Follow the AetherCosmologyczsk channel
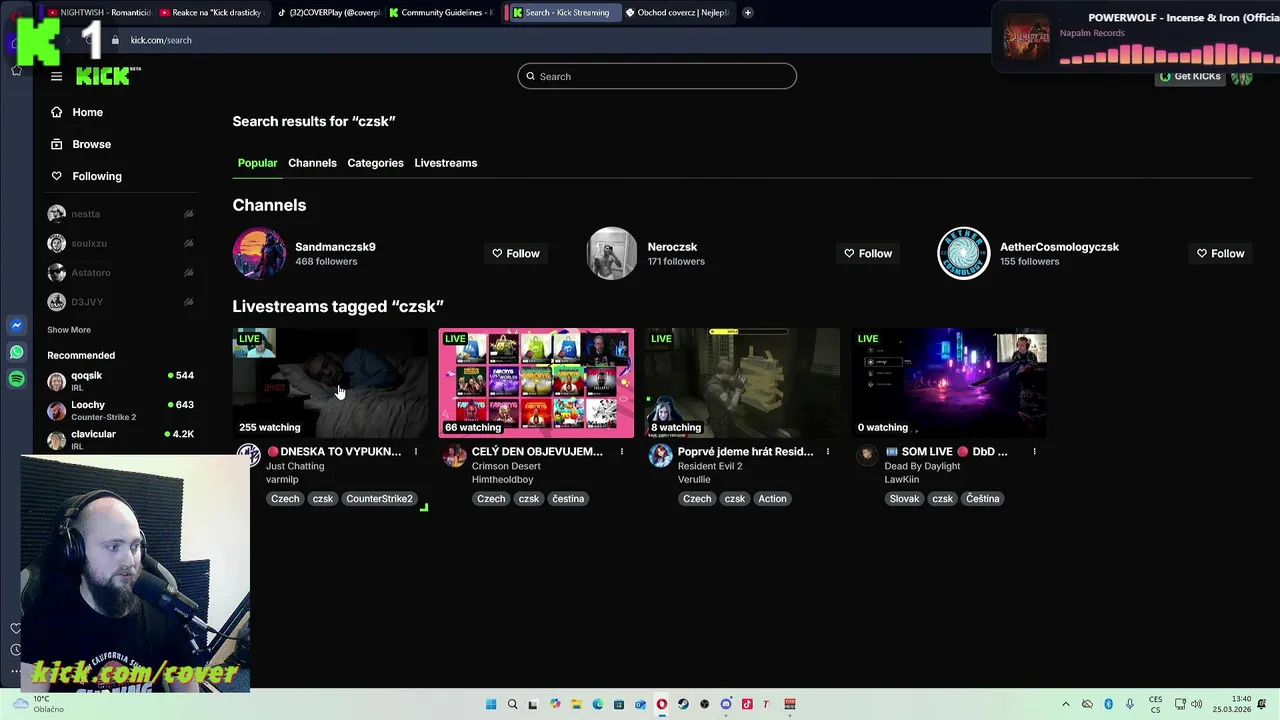Viewport: 1280px width, 720px height. coord(1220,254)
